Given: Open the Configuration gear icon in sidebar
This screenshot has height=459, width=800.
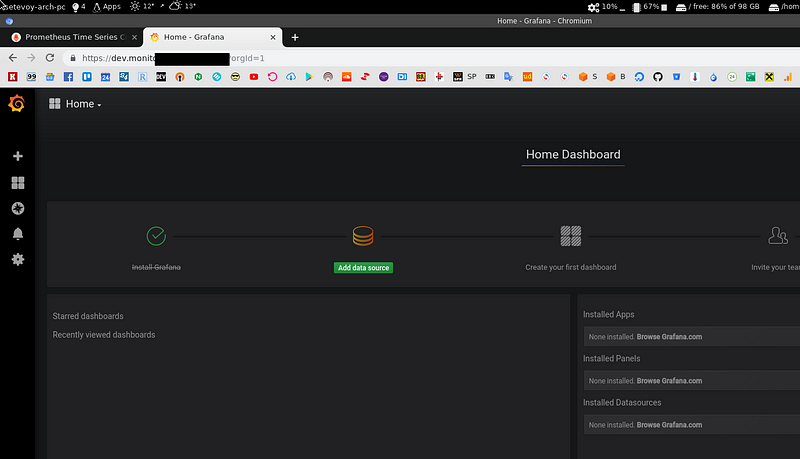Looking at the screenshot, I should (18, 259).
